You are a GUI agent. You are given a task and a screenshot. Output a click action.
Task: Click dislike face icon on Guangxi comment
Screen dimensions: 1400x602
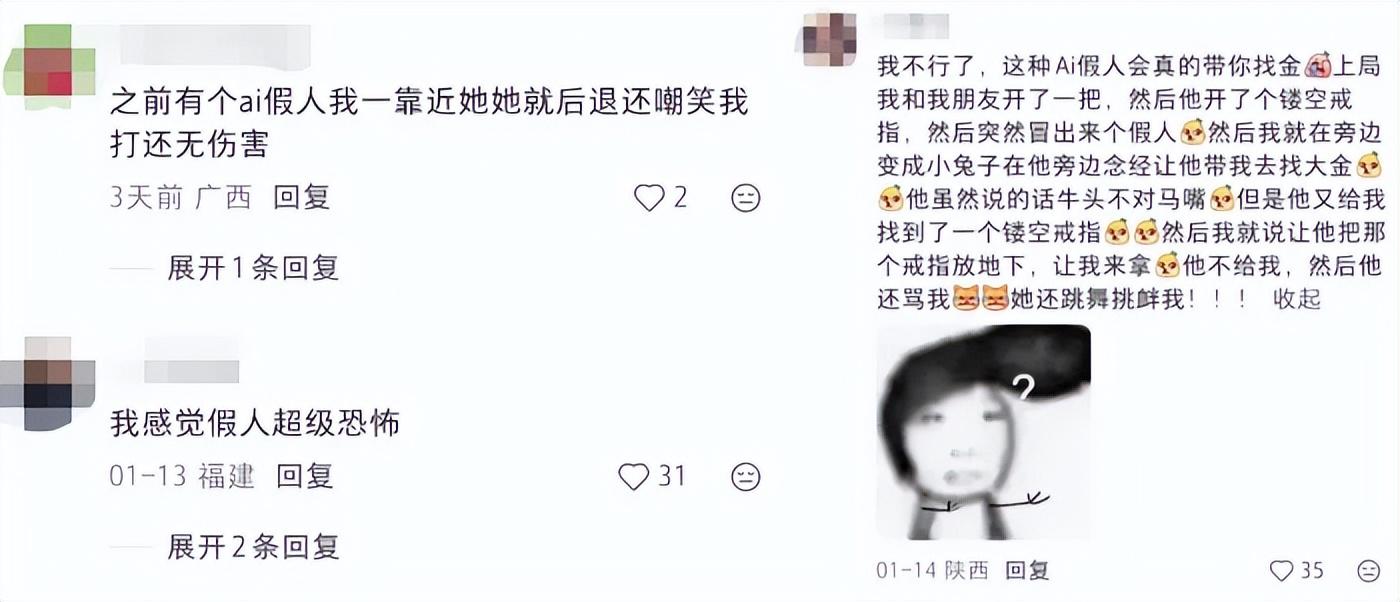pos(745,198)
